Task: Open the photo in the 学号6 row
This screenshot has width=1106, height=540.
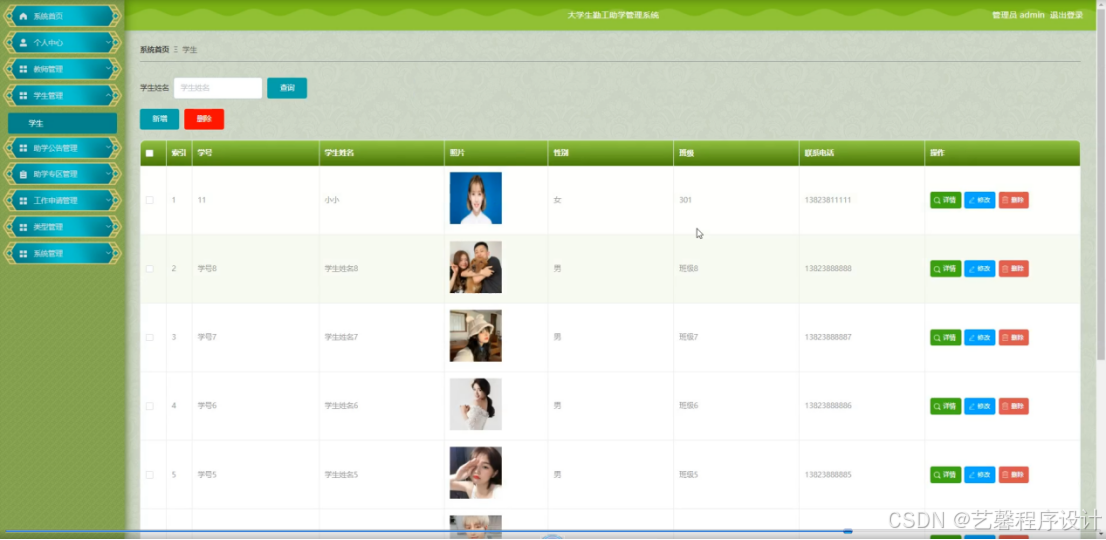Action: pos(475,404)
